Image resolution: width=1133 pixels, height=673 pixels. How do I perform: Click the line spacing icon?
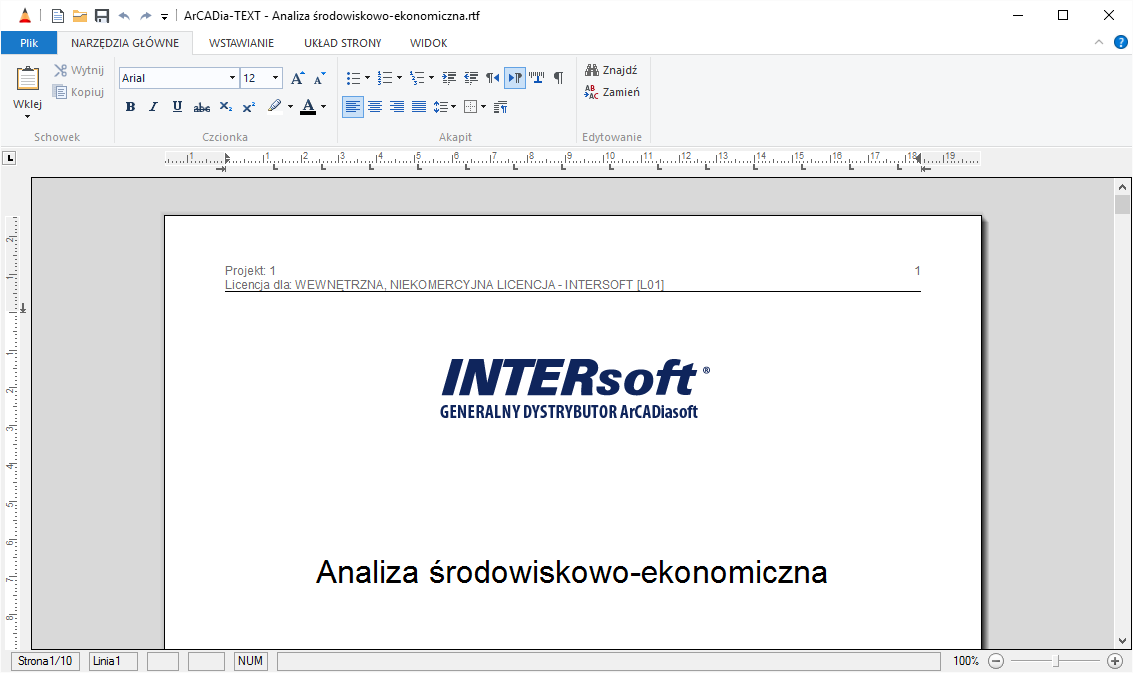(441, 107)
